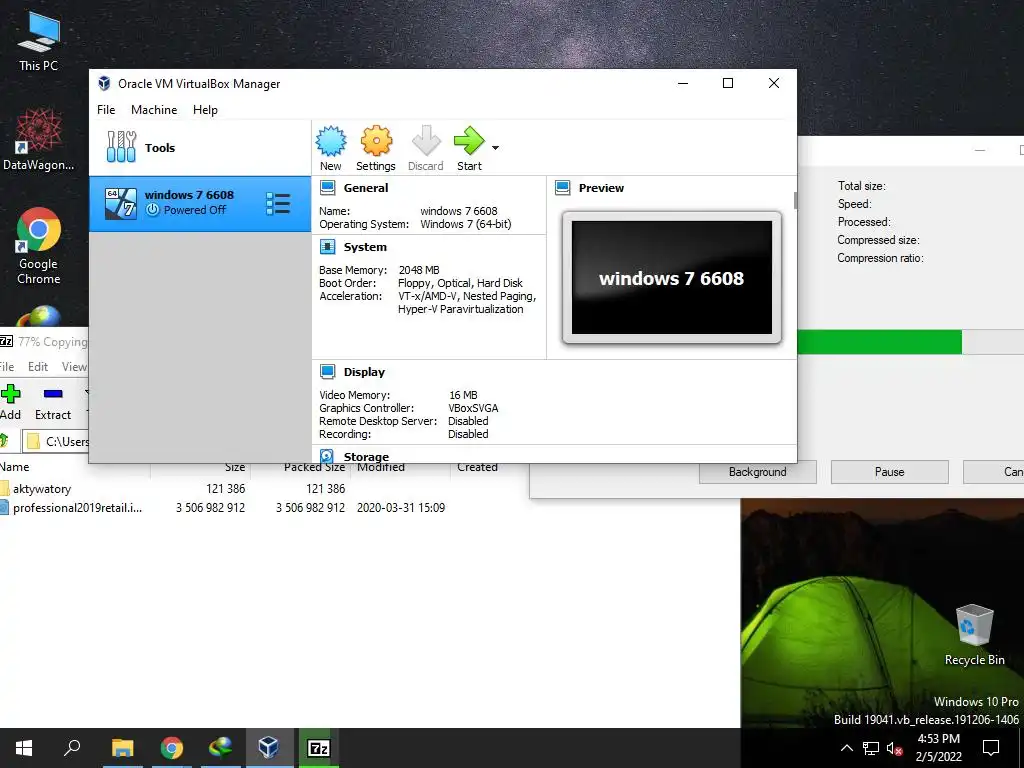Image resolution: width=1024 pixels, height=768 pixels.
Task: Click the windows 7 6608 preview thumbnail
Action: click(672, 278)
